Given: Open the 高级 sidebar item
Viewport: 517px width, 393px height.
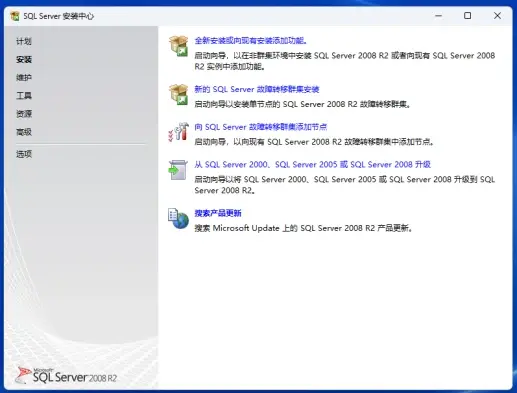Looking at the screenshot, I should tap(24, 132).
